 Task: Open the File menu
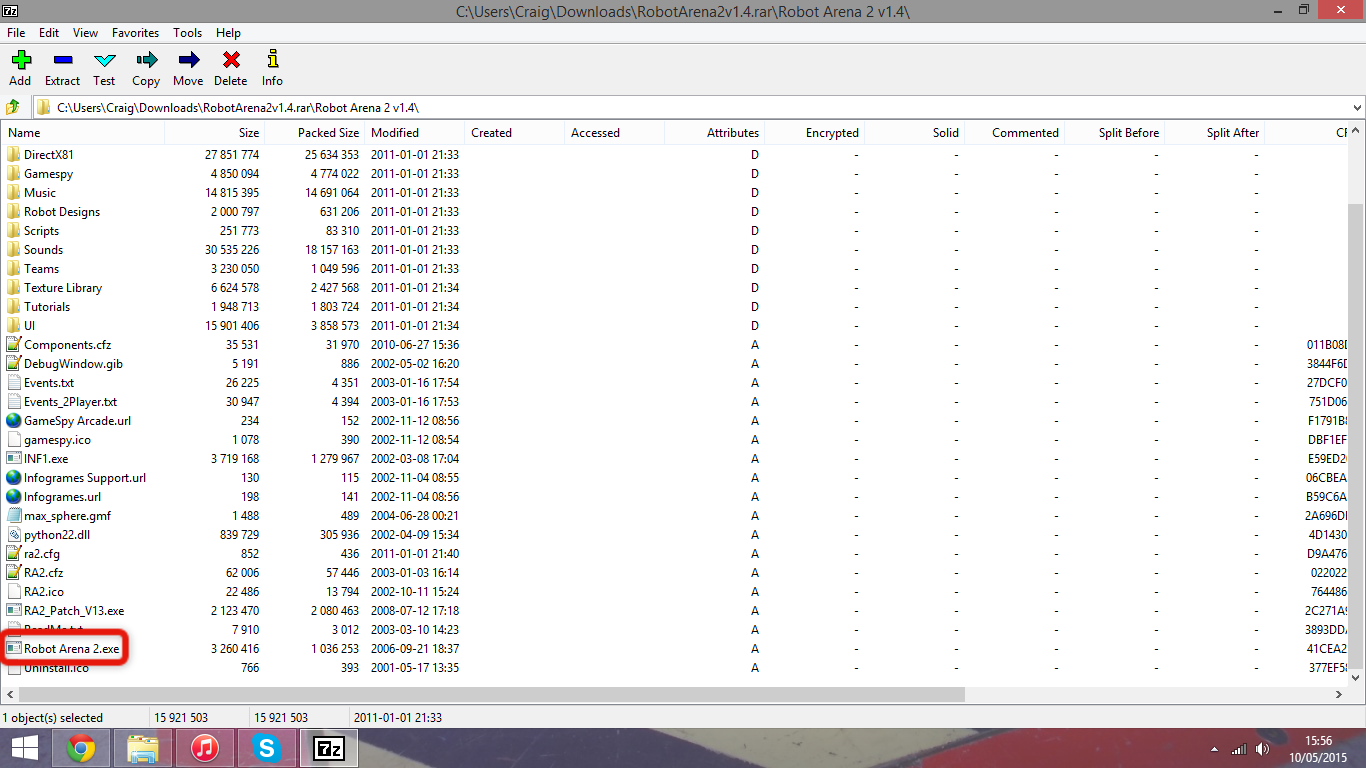click(x=16, y=33)
